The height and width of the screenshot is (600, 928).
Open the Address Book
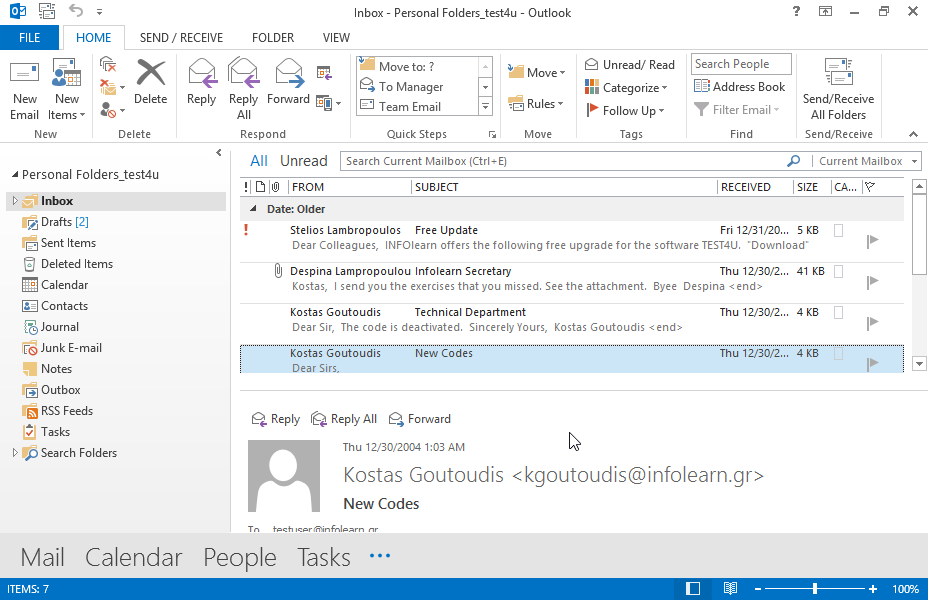click(x=739, y=86)
